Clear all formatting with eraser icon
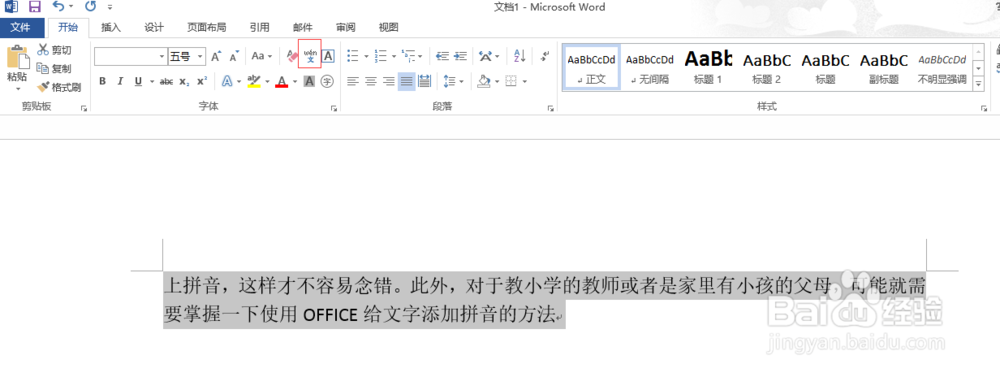 click(x=293, y=56)
